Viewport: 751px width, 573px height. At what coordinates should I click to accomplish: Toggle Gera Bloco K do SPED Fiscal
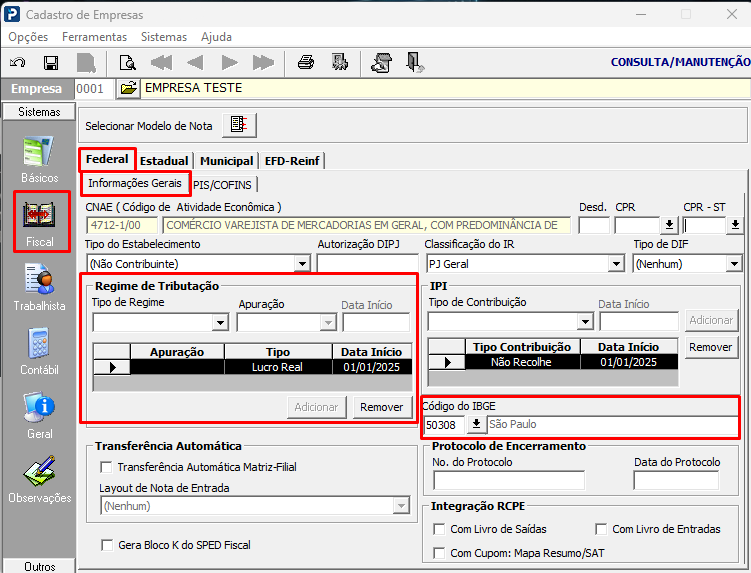[x=107, y=545]
